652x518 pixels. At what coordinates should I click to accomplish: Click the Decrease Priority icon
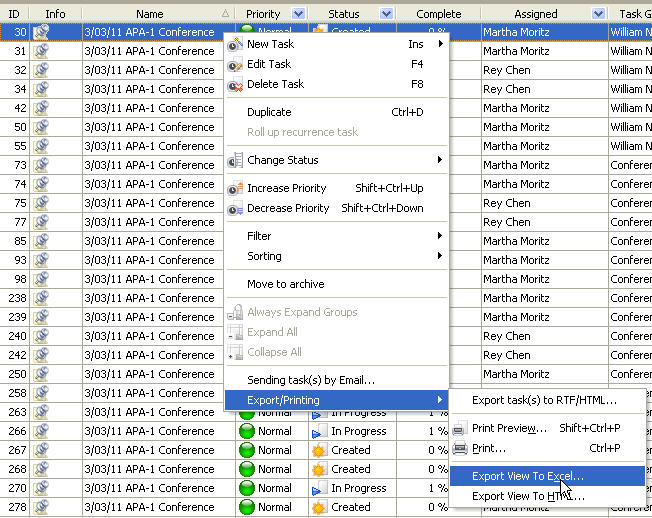pyautogui.click(x=235, y=208)
